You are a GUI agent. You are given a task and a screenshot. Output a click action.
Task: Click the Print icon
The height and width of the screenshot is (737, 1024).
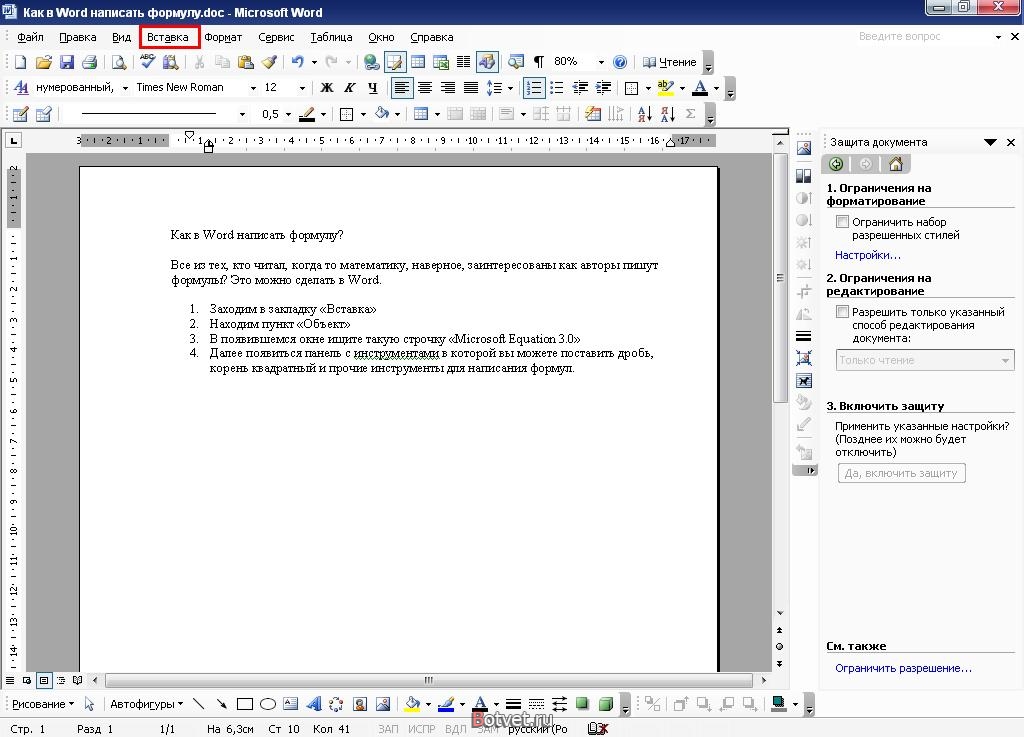pos(89,62)
